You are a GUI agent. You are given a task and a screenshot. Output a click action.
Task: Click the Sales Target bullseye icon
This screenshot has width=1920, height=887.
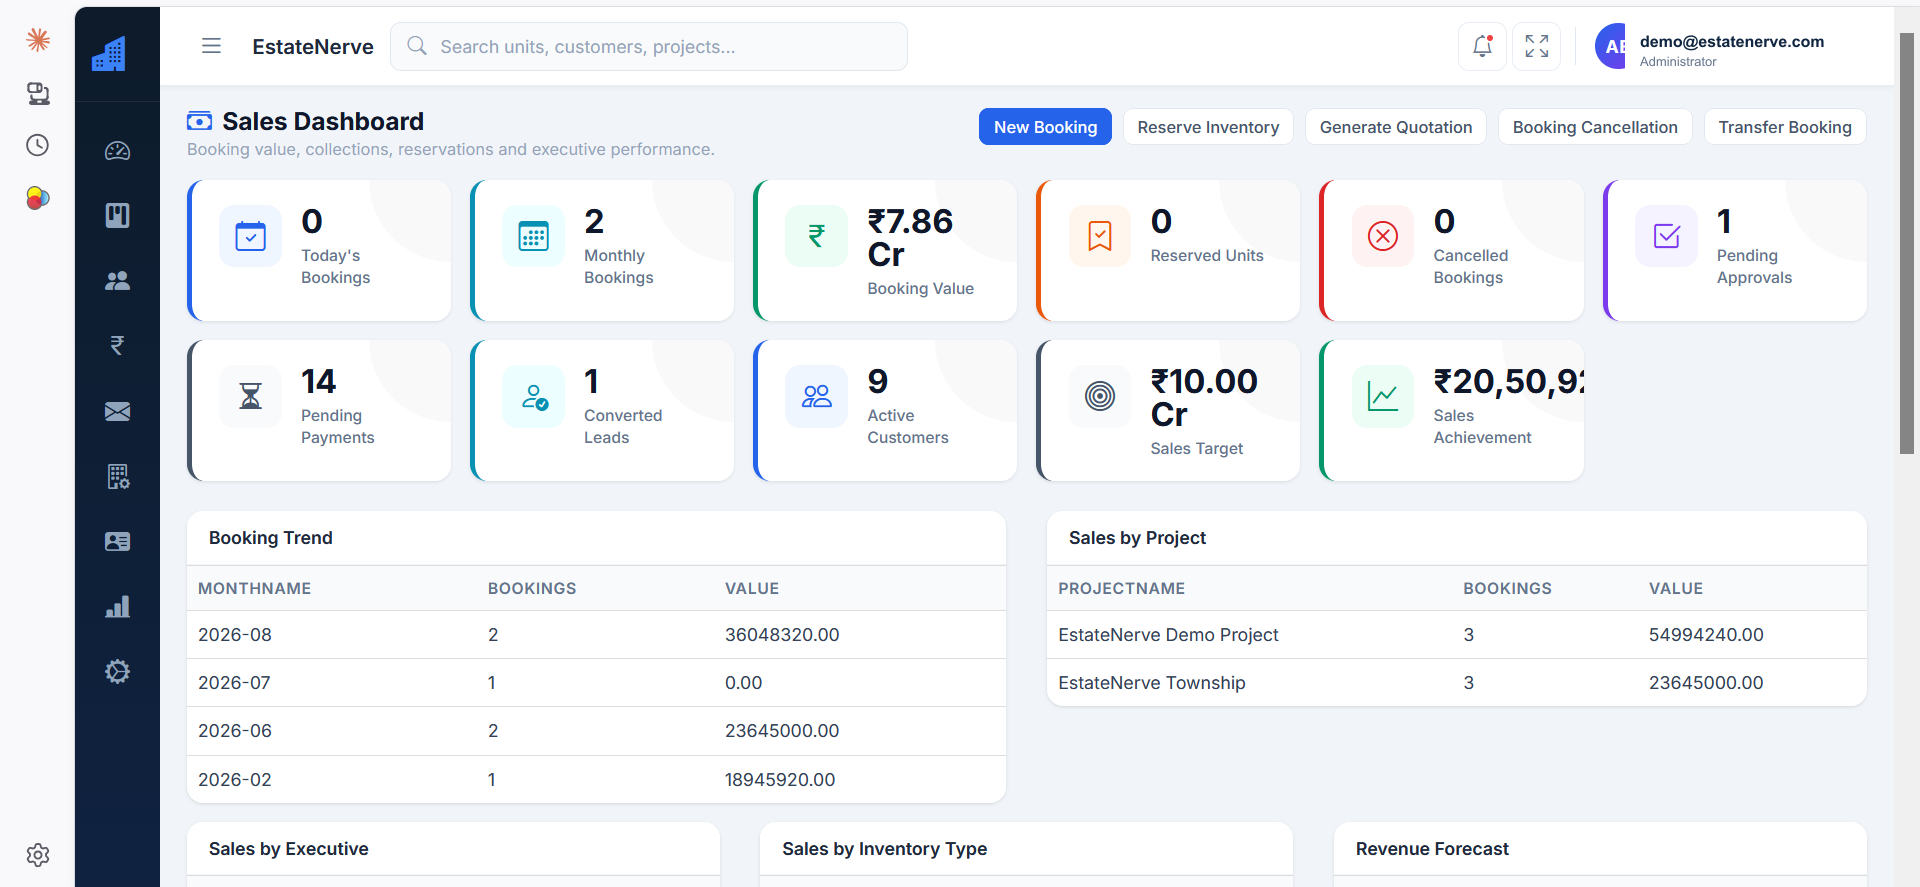(x=1099, y=396)
